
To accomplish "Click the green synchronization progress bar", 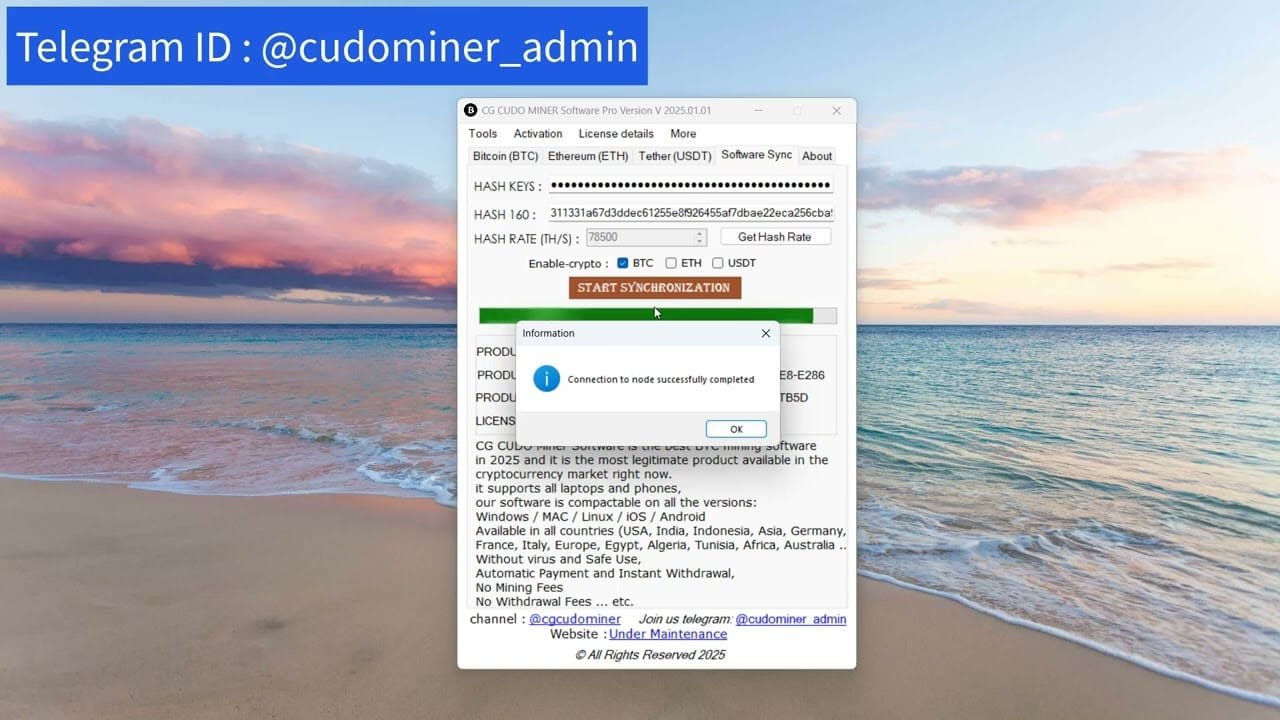I will 645,315.
